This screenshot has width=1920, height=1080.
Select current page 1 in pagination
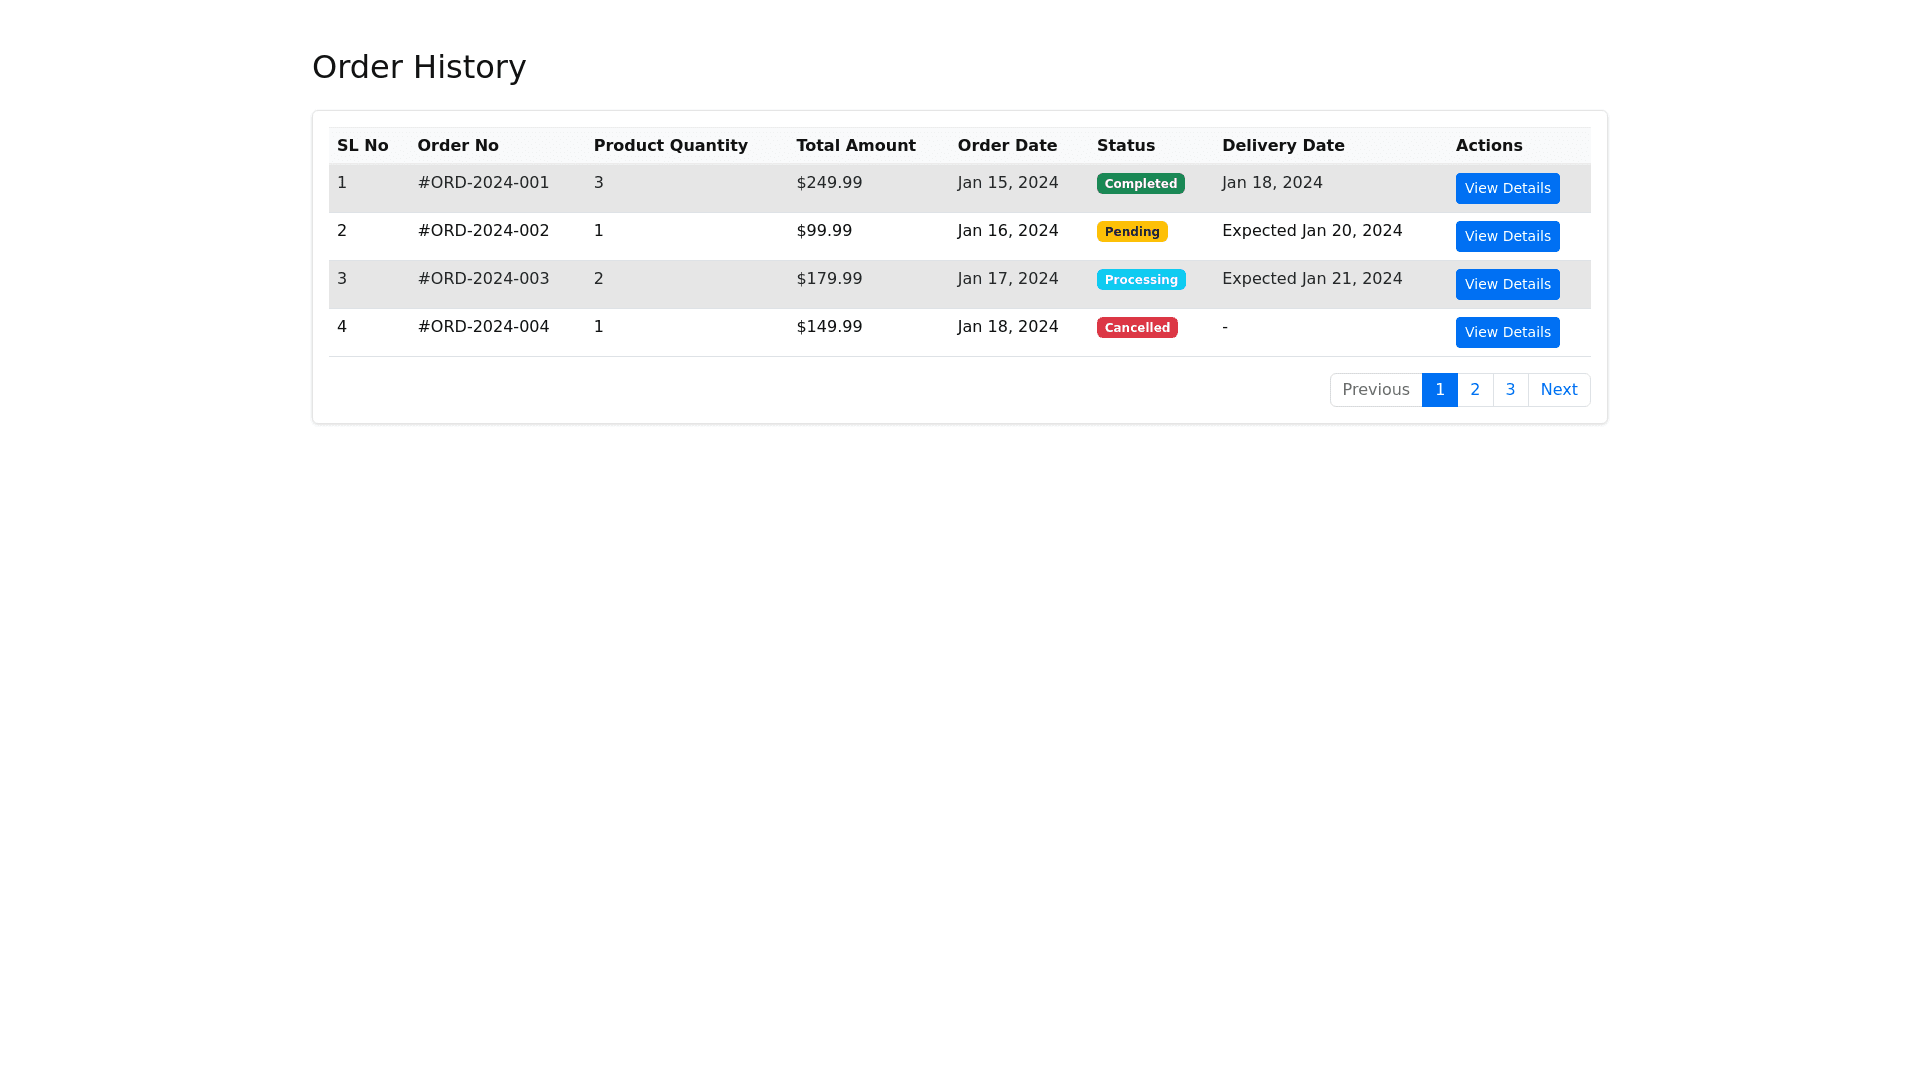click(x=1439, y=390)
